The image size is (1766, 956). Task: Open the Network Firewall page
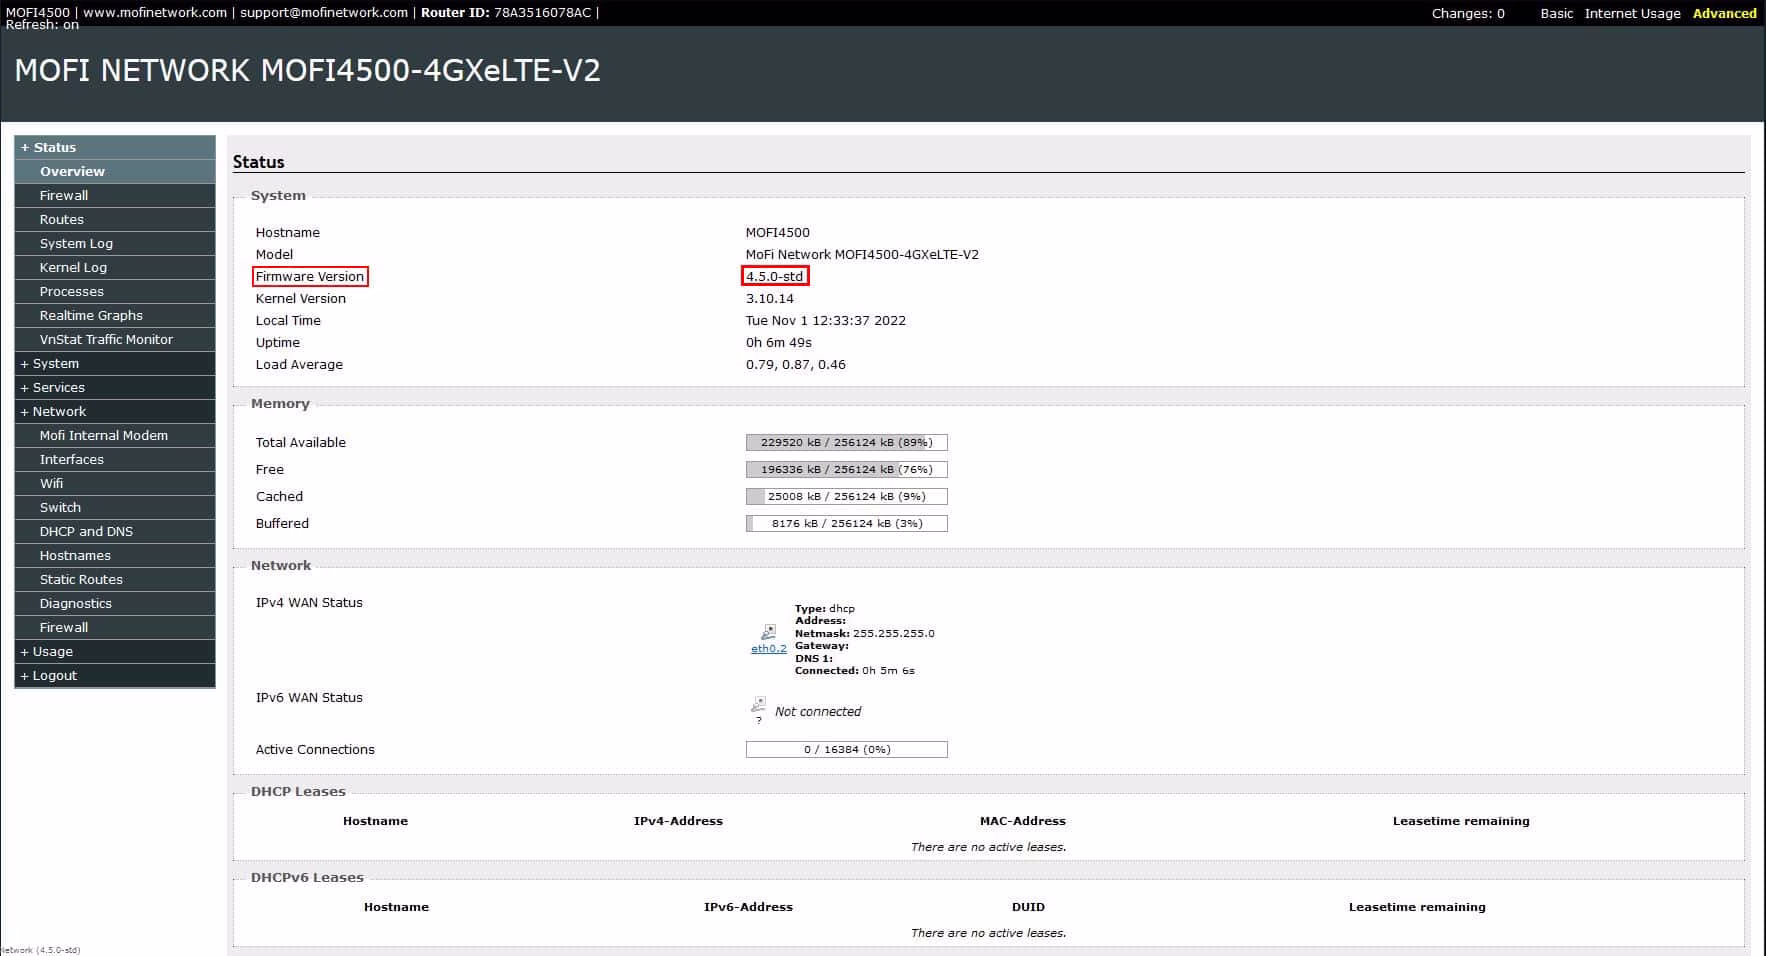115,627
